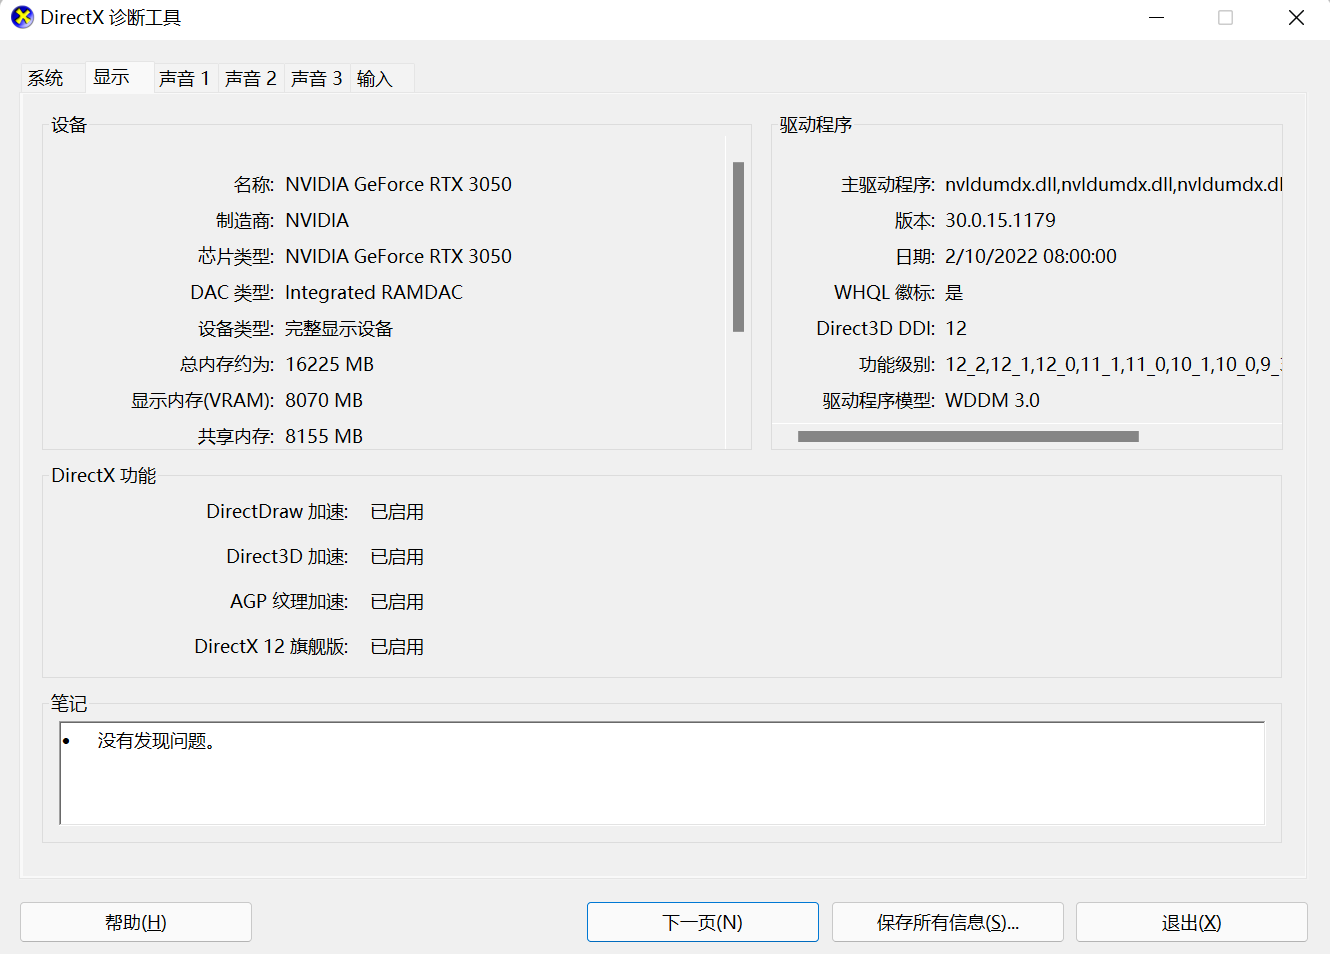
Task: Click total memory value 16225 MB
Action: pos(329,364)
